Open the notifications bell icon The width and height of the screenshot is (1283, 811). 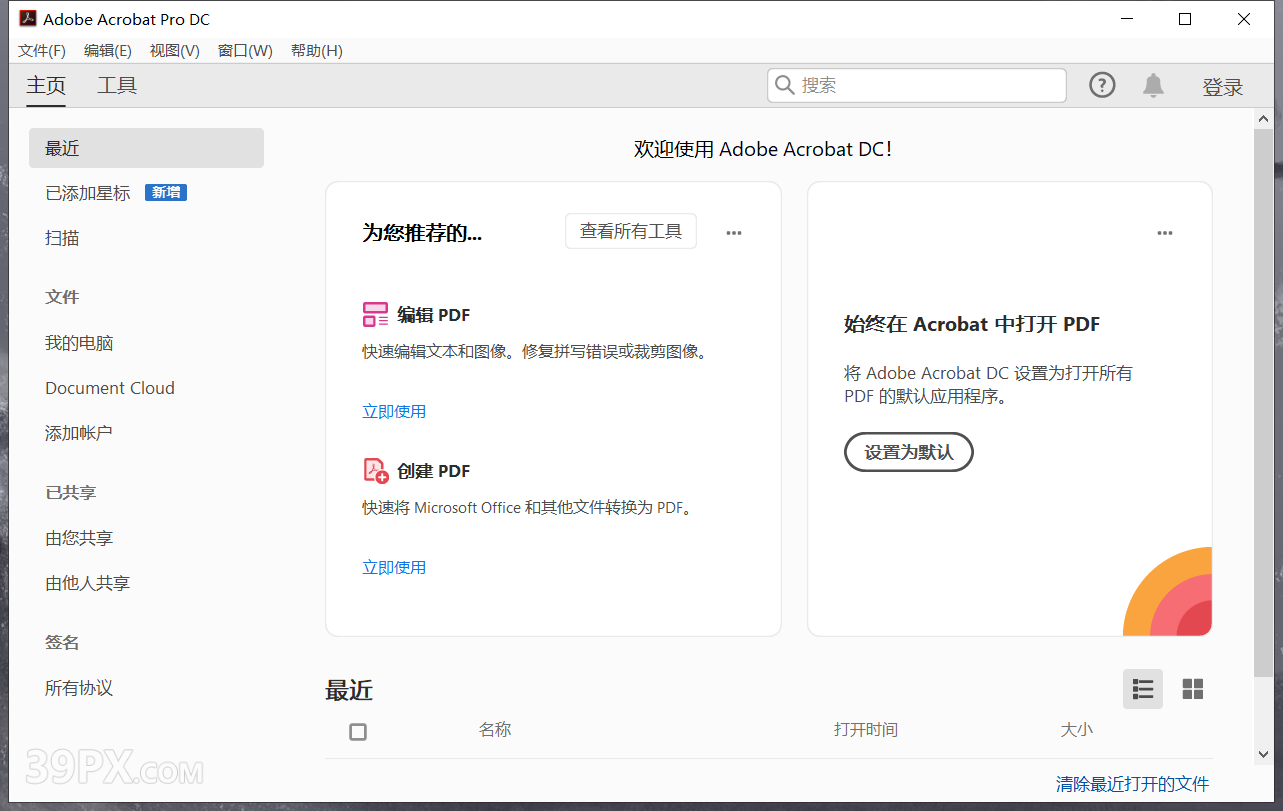click(1153, 86)
